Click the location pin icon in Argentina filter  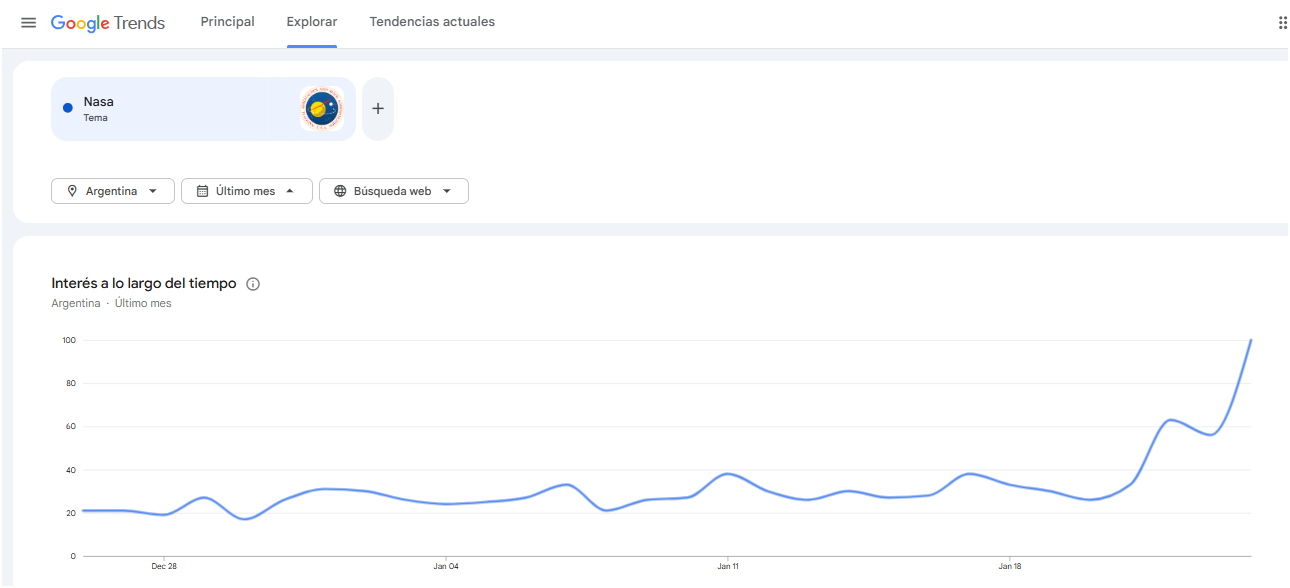click(x=72, y=191)
